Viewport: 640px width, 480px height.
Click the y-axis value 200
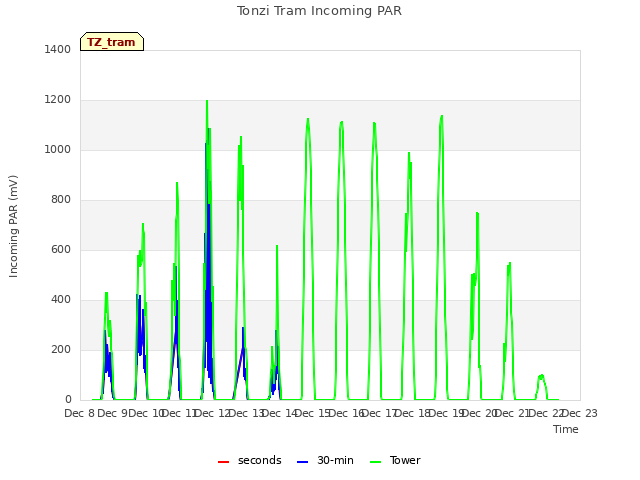pos(61,349)
